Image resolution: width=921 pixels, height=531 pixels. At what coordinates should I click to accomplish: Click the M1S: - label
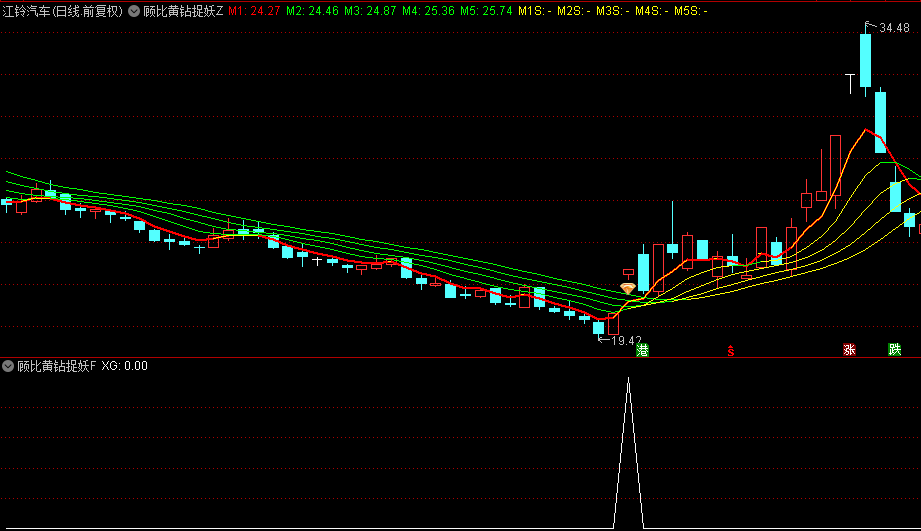tap(535, 11)
